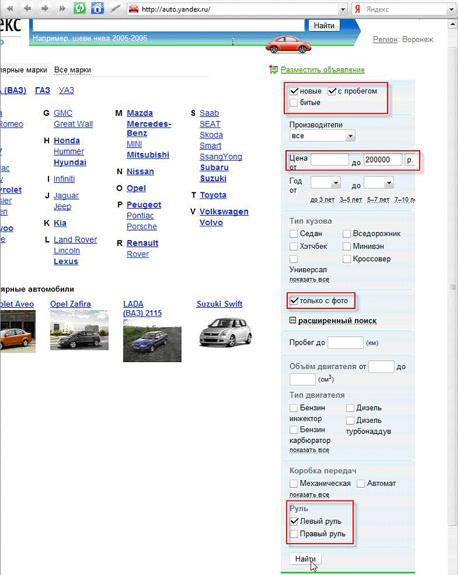Open the Toyota brand link

pos(213,195)
